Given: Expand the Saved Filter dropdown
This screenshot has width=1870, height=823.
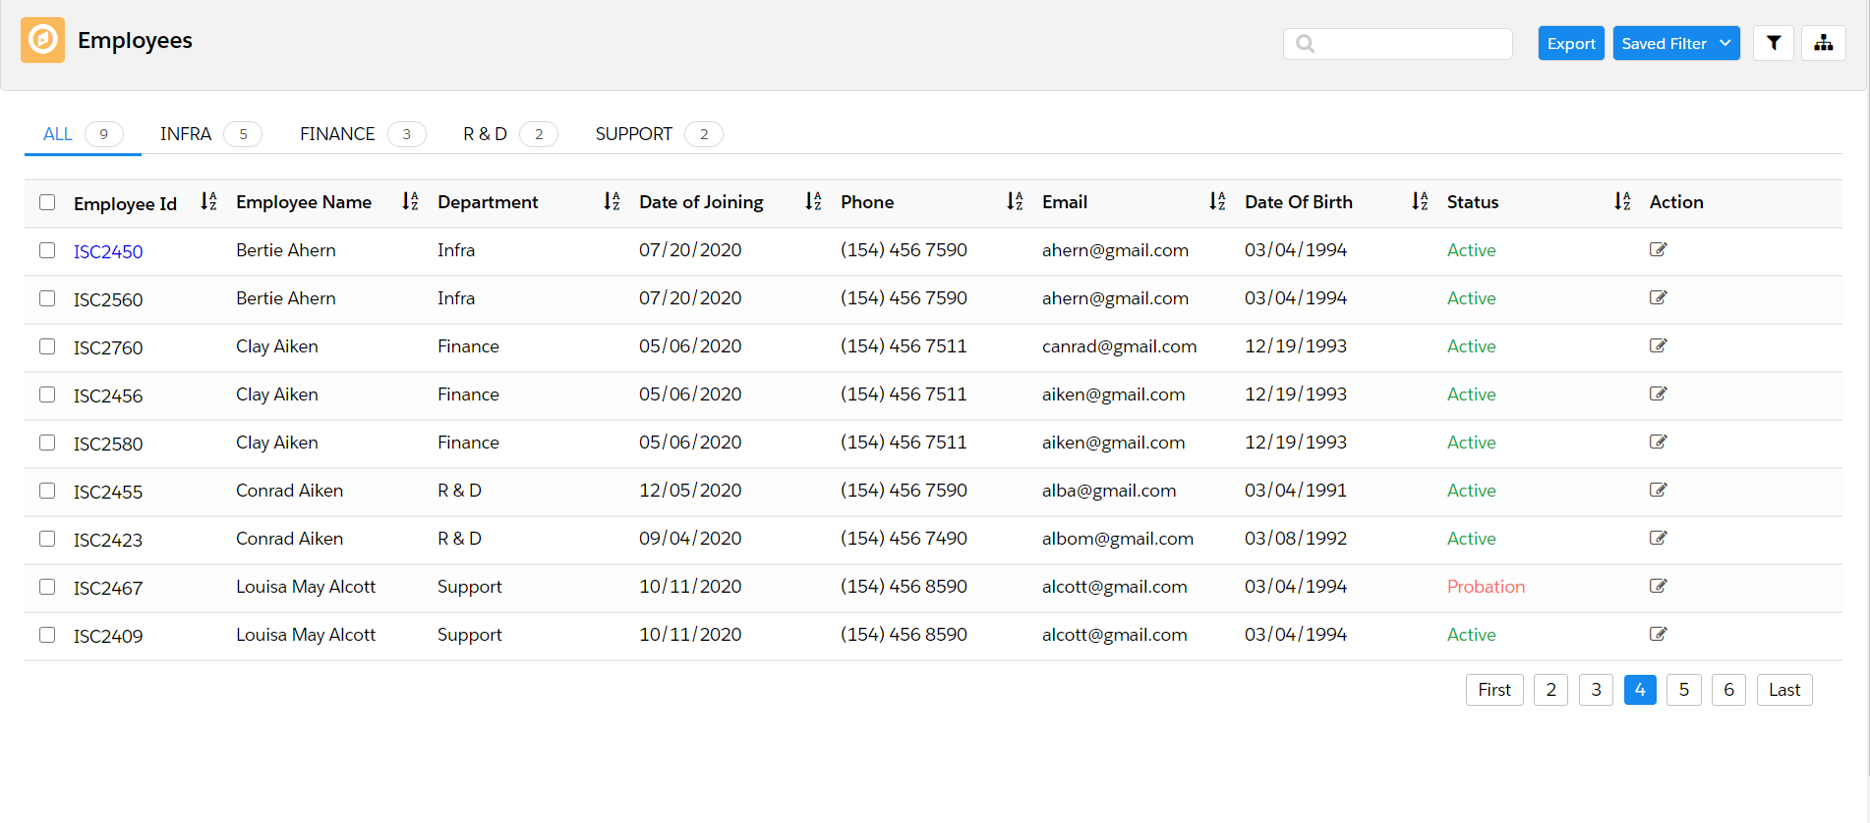Looking at the screenshot, I should pyautogui.click(x=1676, y=43).
